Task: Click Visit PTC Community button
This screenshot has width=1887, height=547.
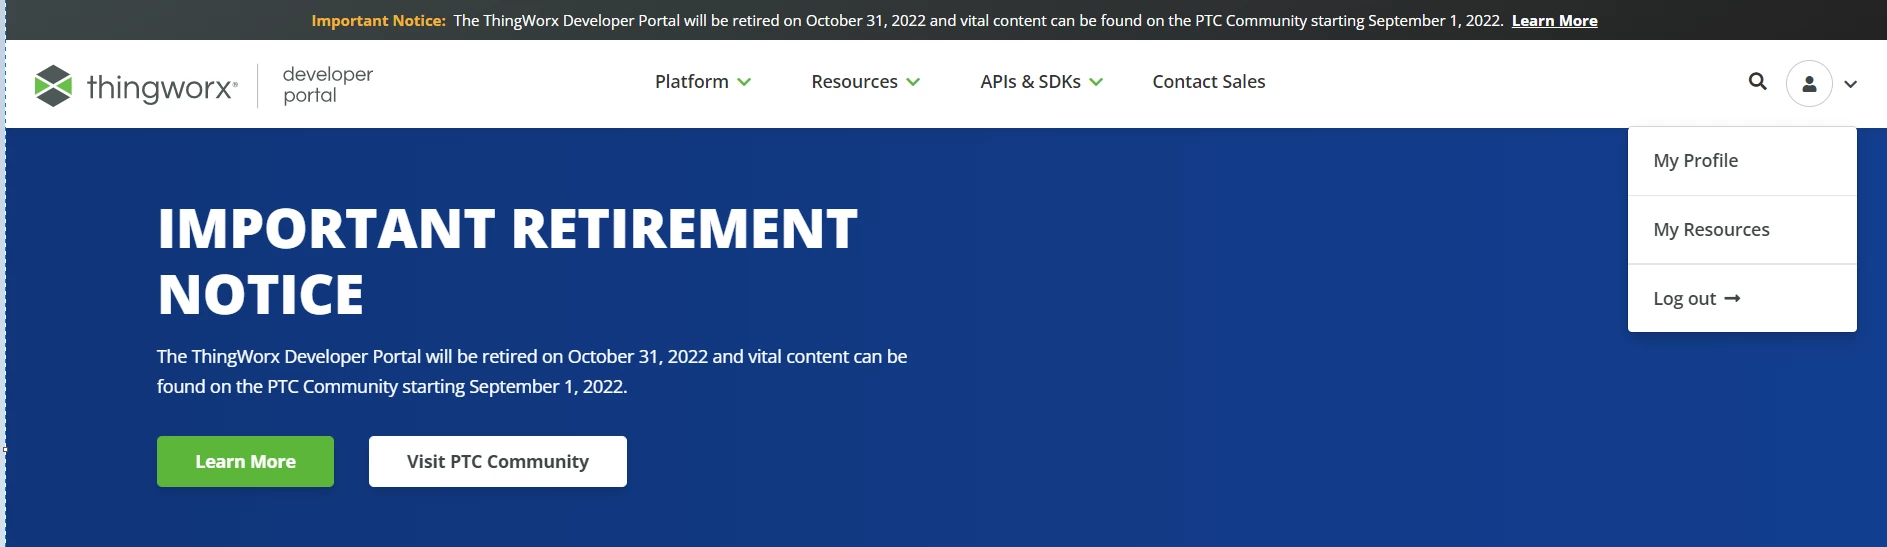Action: tap(498, 461)
